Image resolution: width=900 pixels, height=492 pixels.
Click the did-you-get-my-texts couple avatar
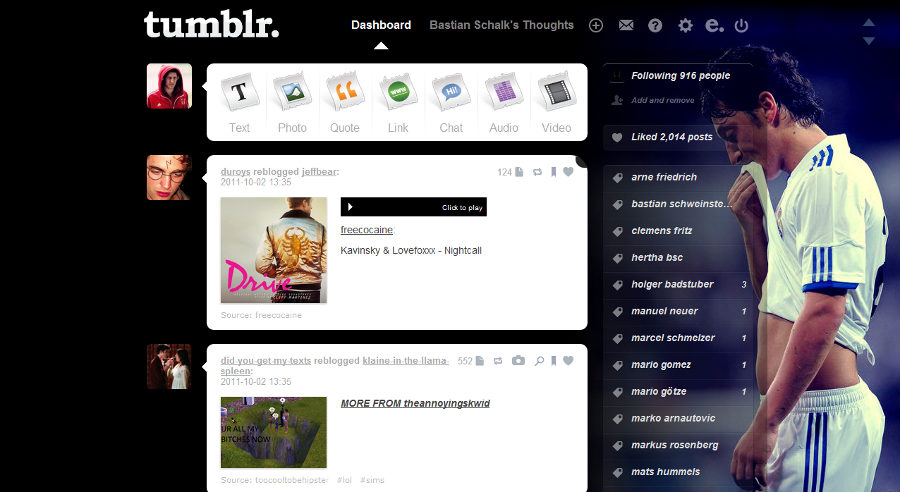[169, 366]
